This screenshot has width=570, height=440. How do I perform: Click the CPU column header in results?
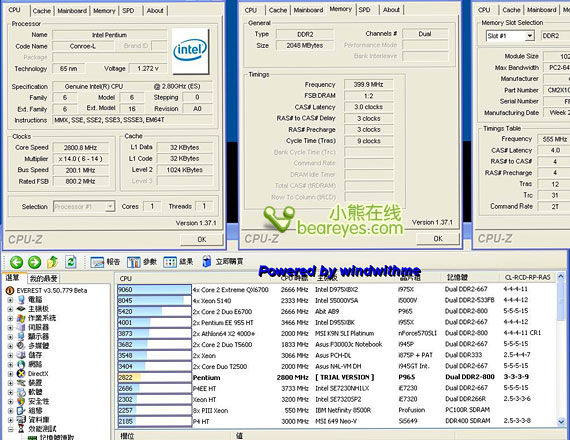[x=126, y=279]
